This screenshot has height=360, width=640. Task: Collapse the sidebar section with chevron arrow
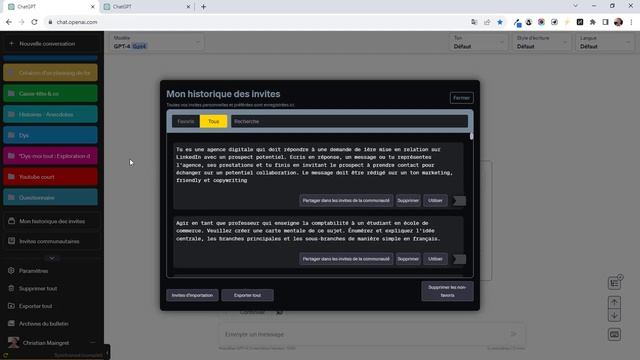52,258
